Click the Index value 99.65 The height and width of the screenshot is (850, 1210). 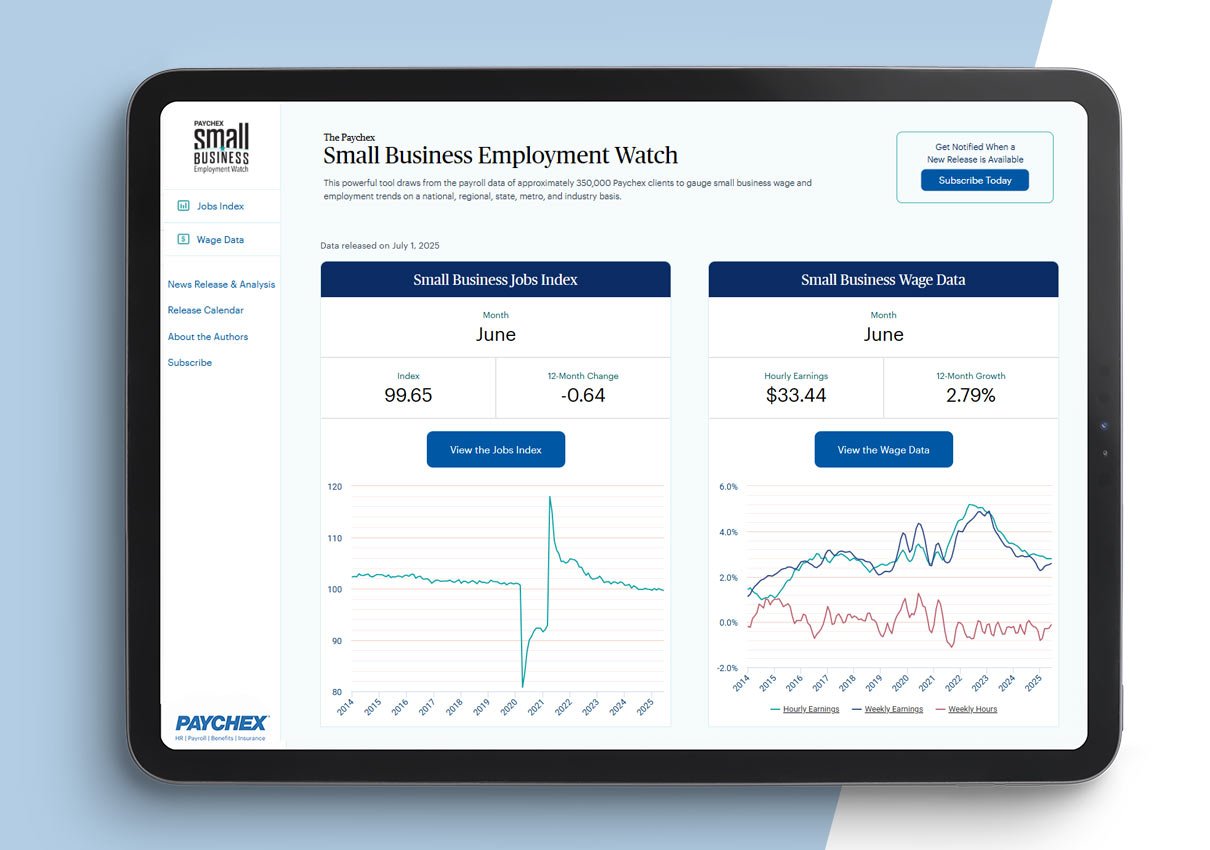[x=408, y=395]
